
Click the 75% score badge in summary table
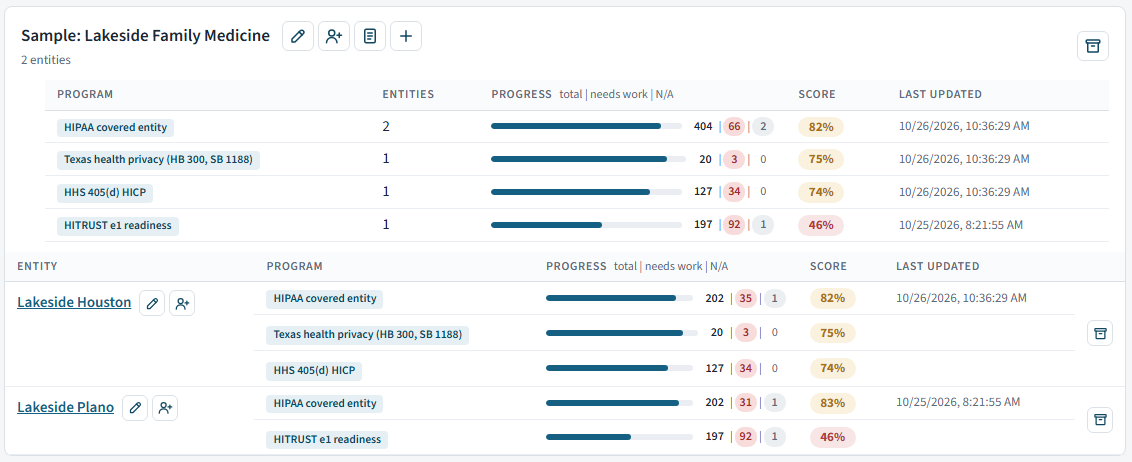821,160
